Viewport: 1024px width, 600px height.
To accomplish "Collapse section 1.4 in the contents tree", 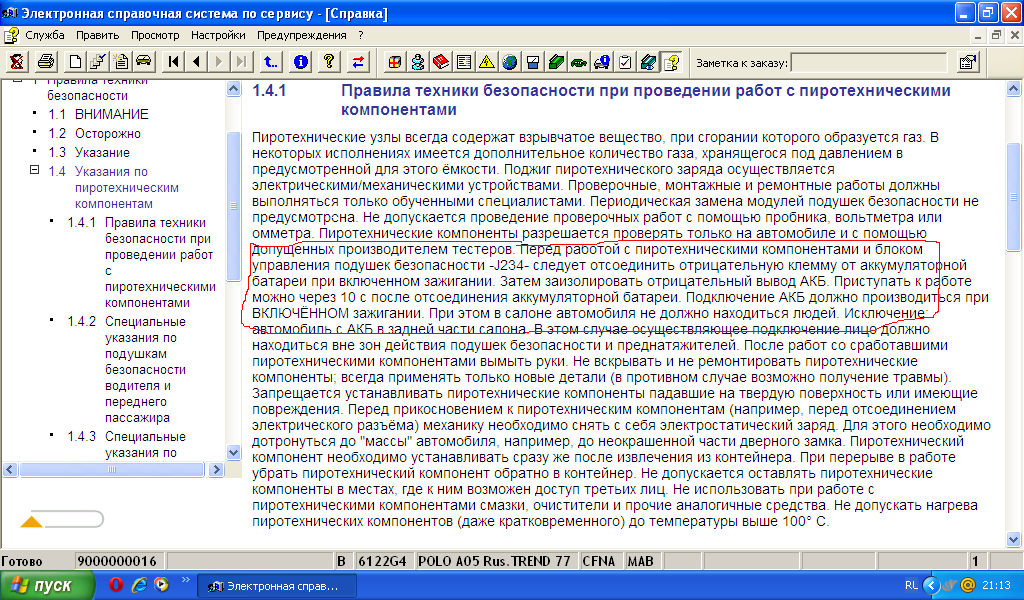I will [34, 171].
